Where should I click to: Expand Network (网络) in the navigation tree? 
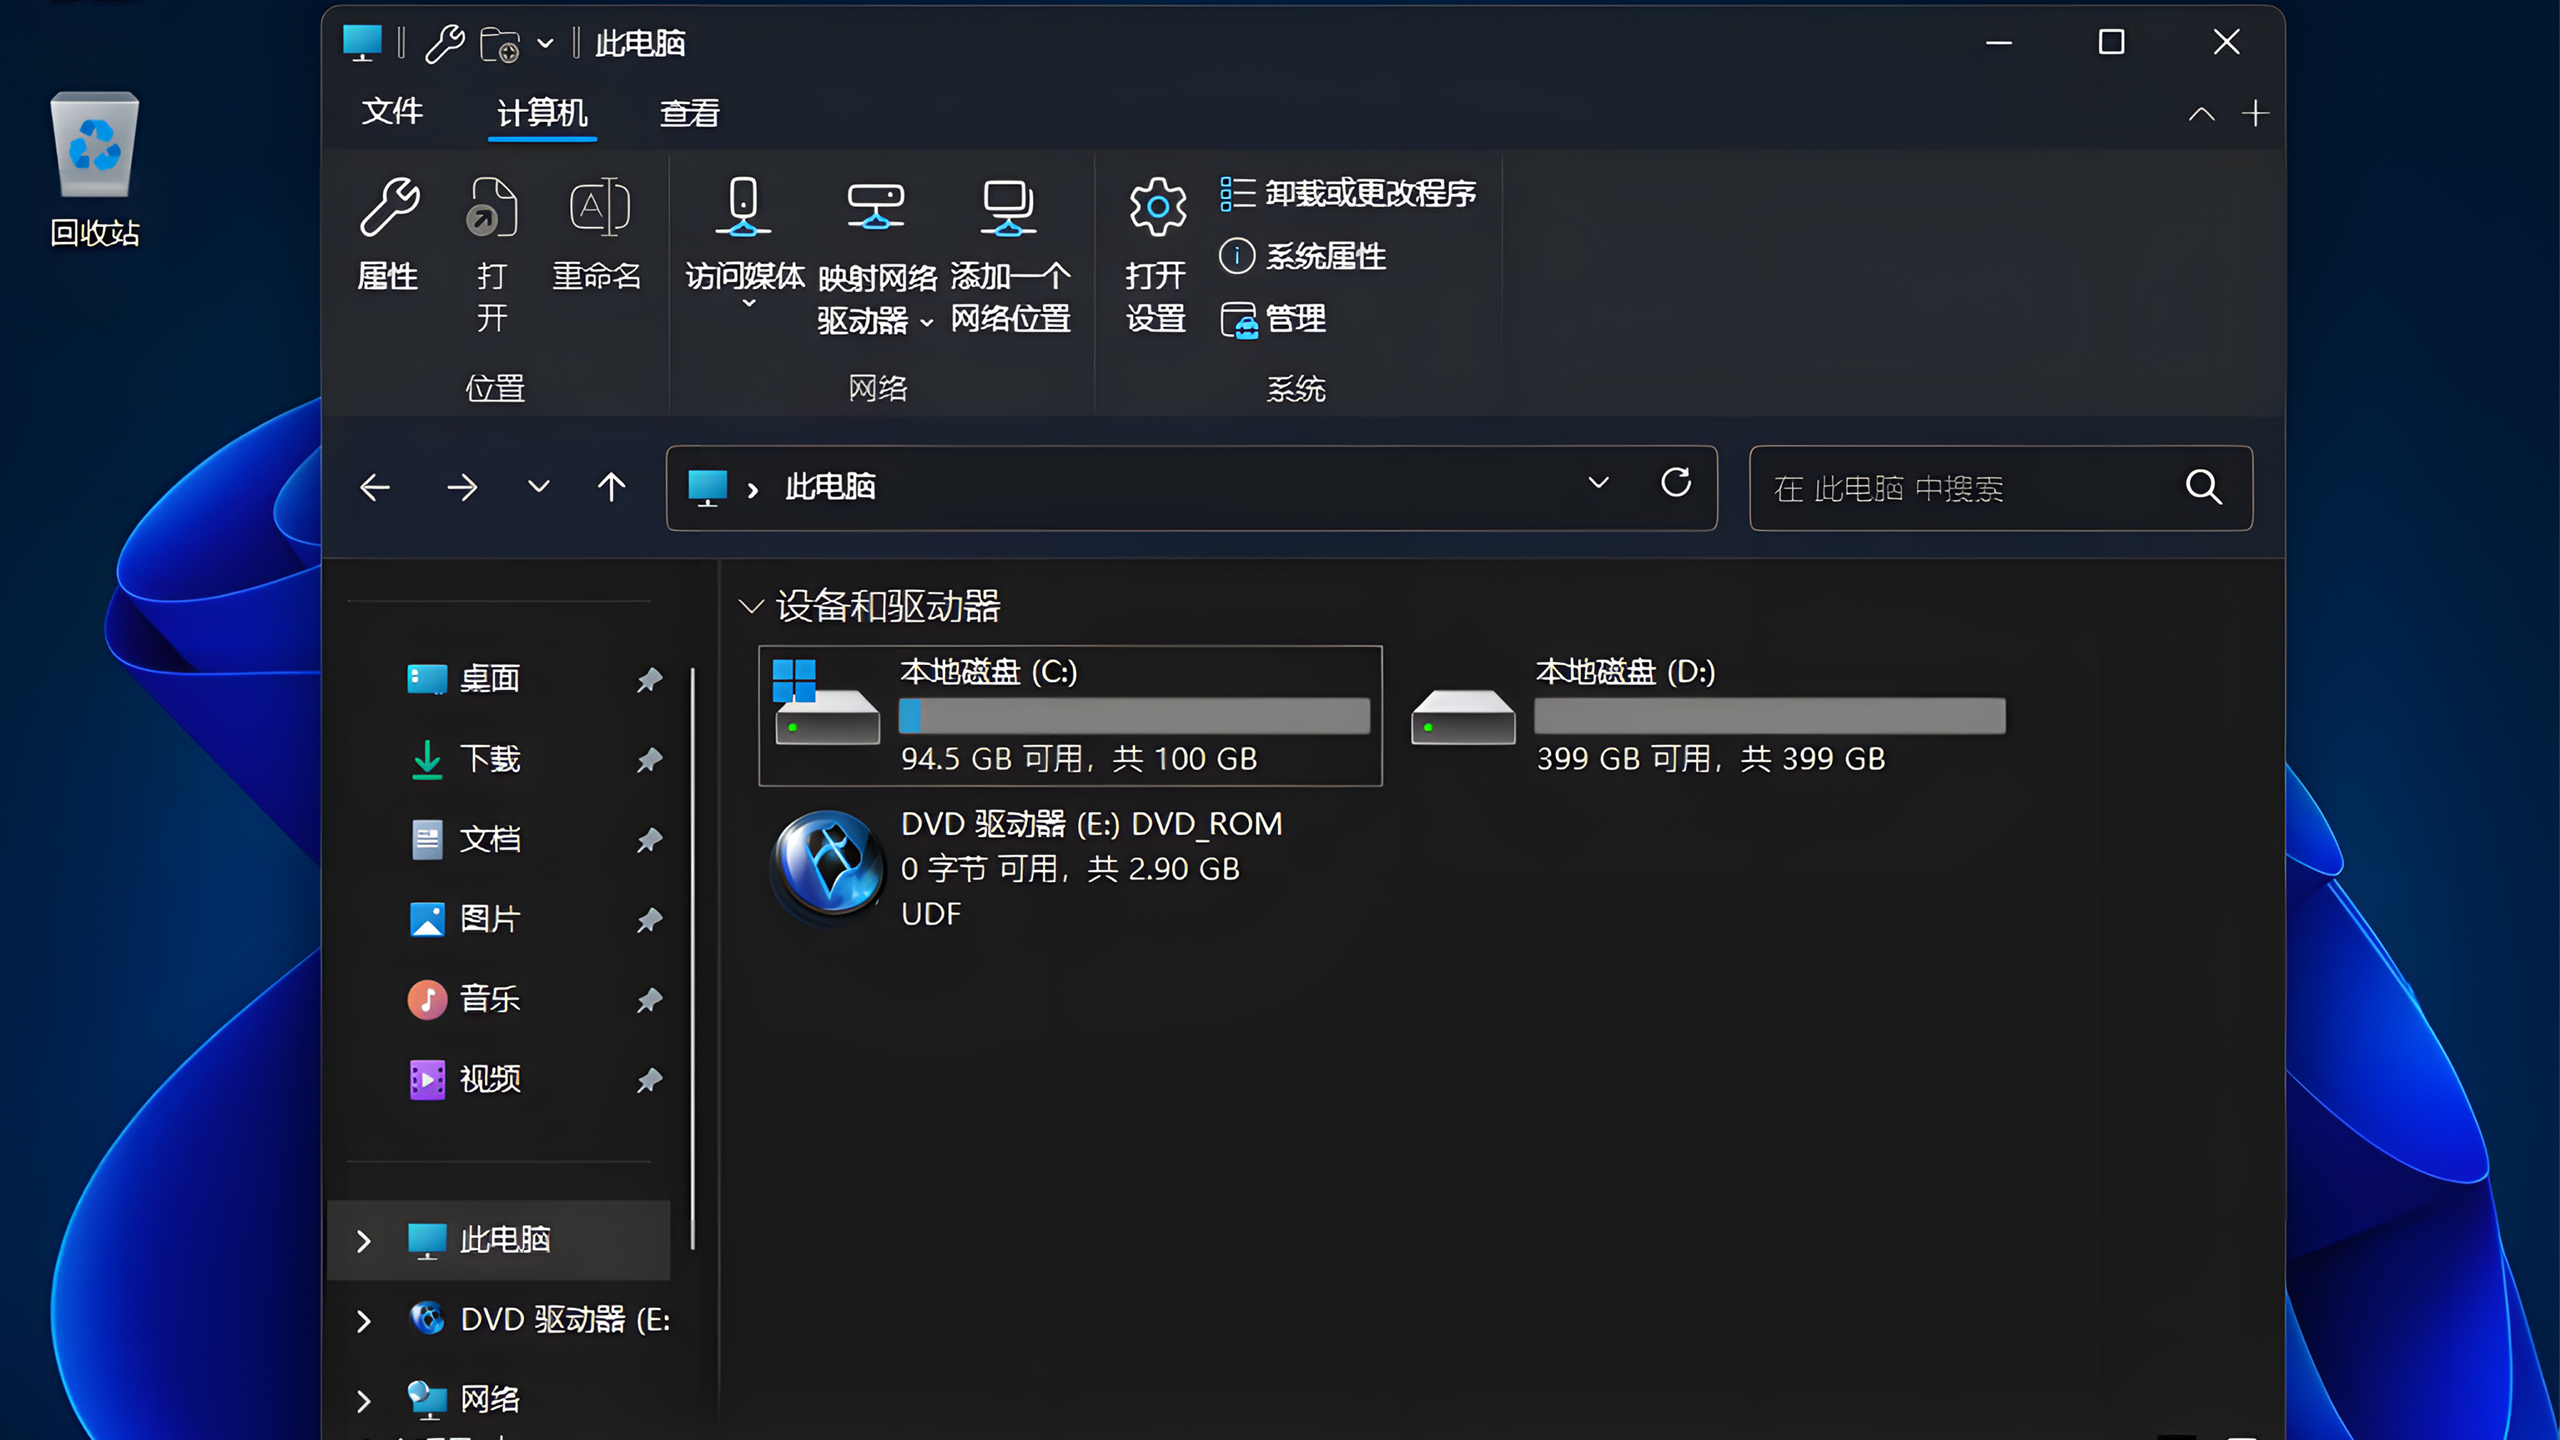point(364,1401)
